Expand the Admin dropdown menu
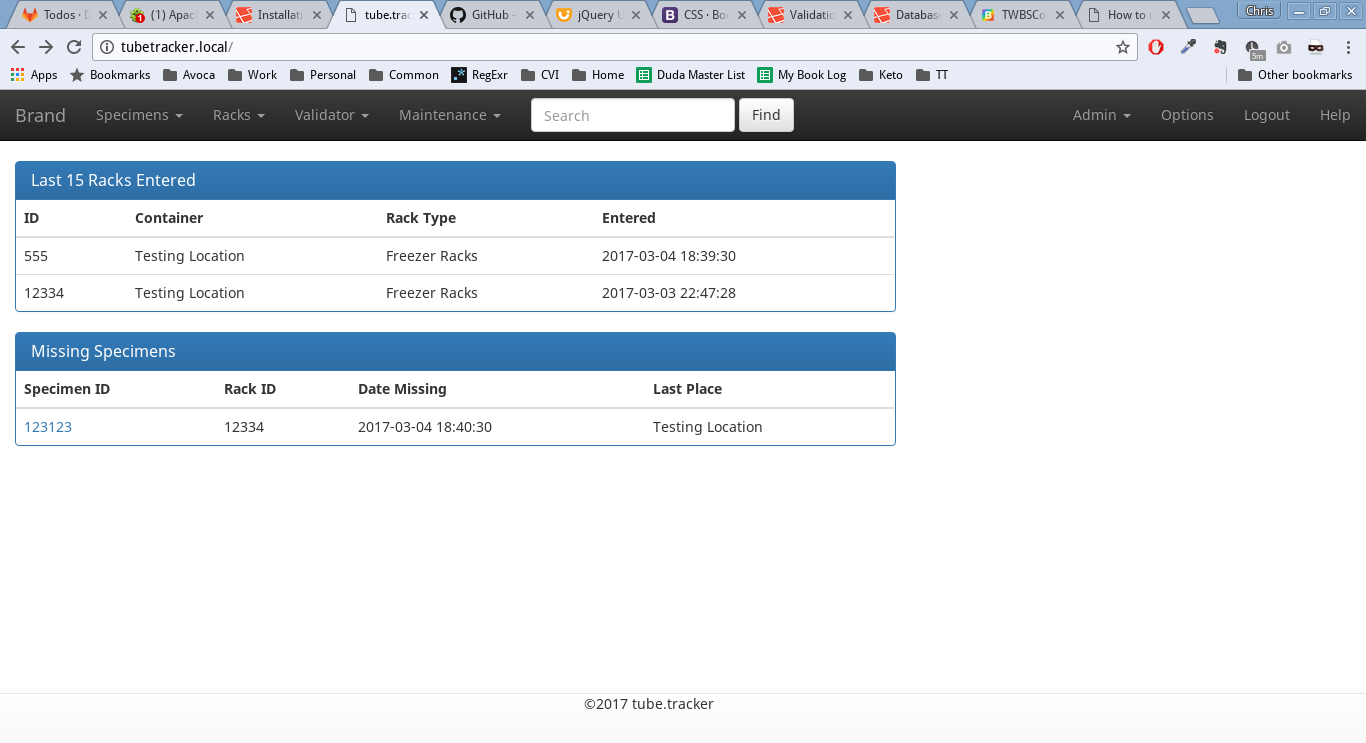The width and height of the screenshot is (1366, 743). point(1101,115)
